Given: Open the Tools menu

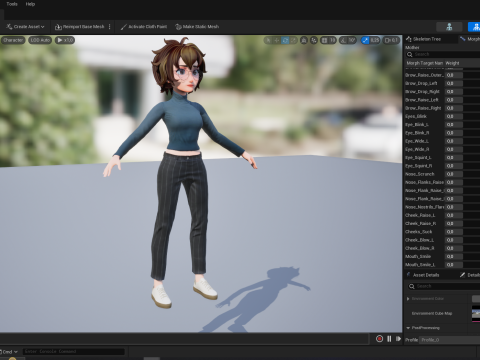Looking at the screenshot, I should click(12, 4).
